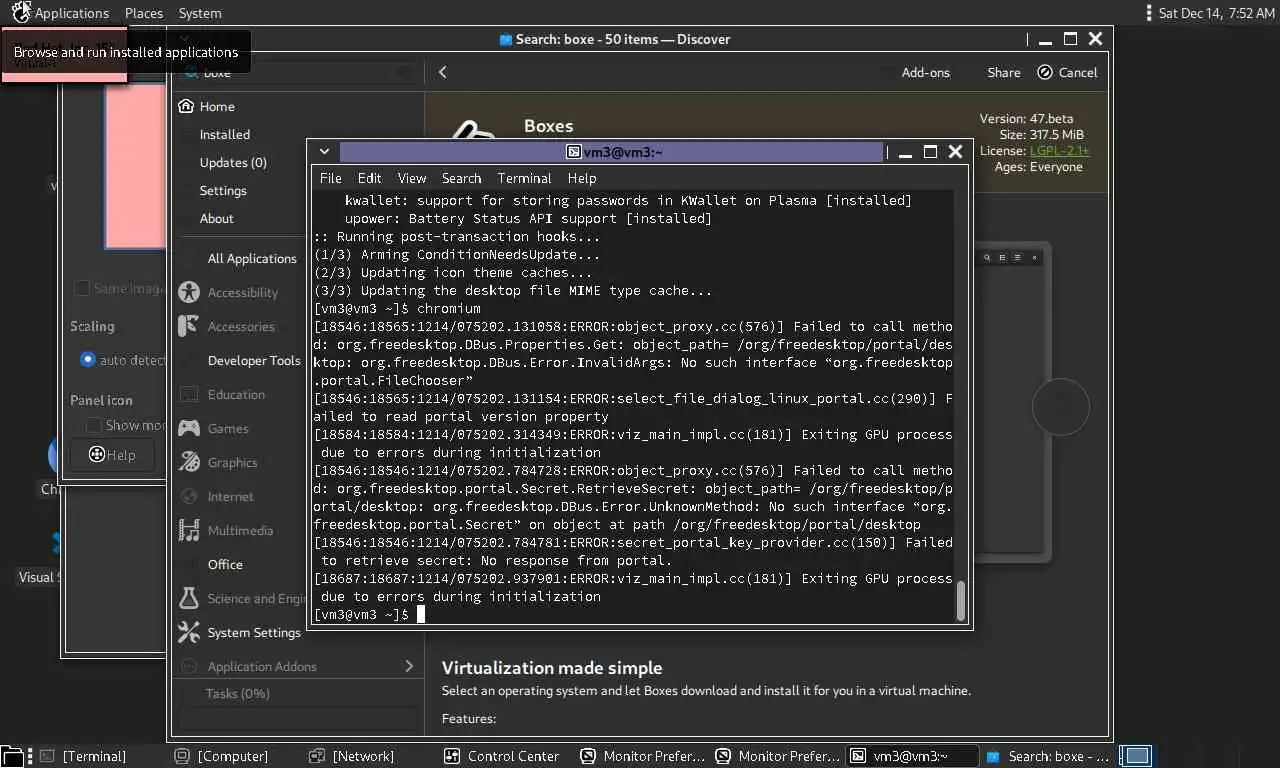Open the terminal's Search menu
The image size is (1280, 768).
pos(461,178)
